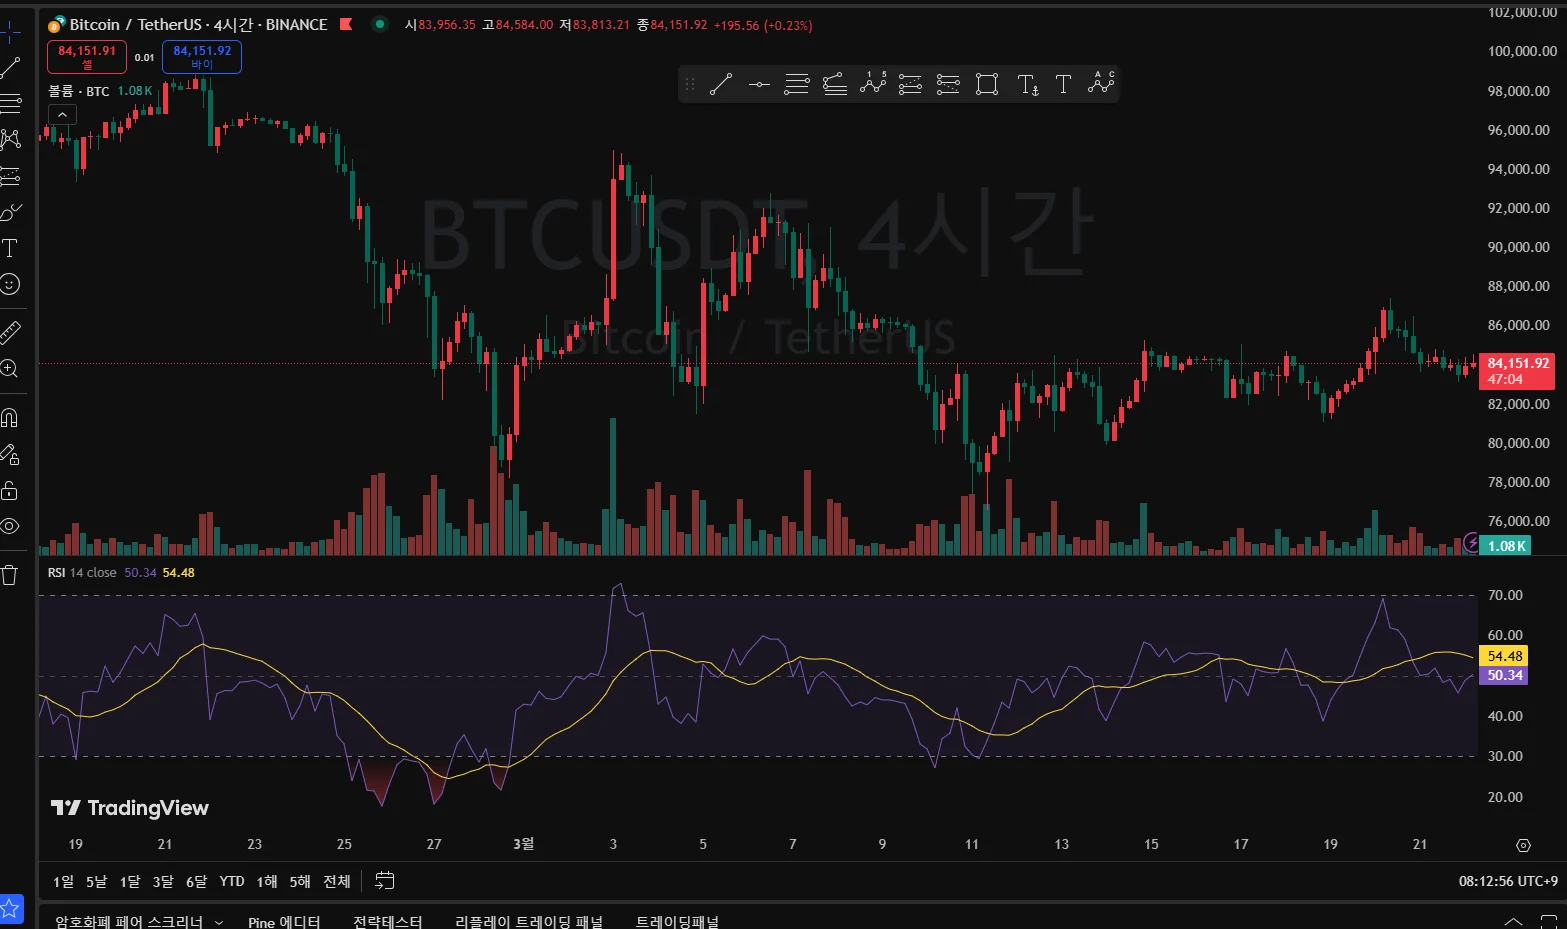This screenshot has width=1567, height=929.
Task: Expand the screener dropdown chevron
Action: [x=219, y=922]
